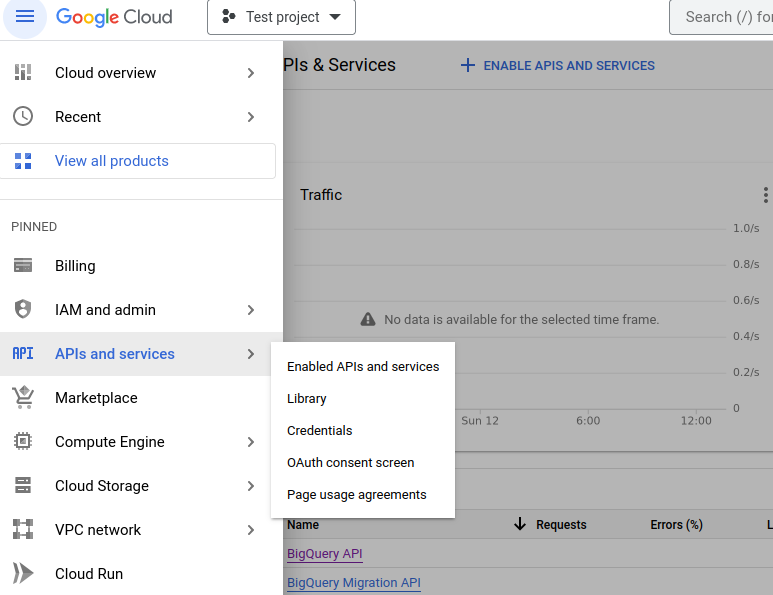Image resolution: width=773 pixels, height=595 pixels.
Task: Expand Recent submenu chevron
Action: coord(250,117)
